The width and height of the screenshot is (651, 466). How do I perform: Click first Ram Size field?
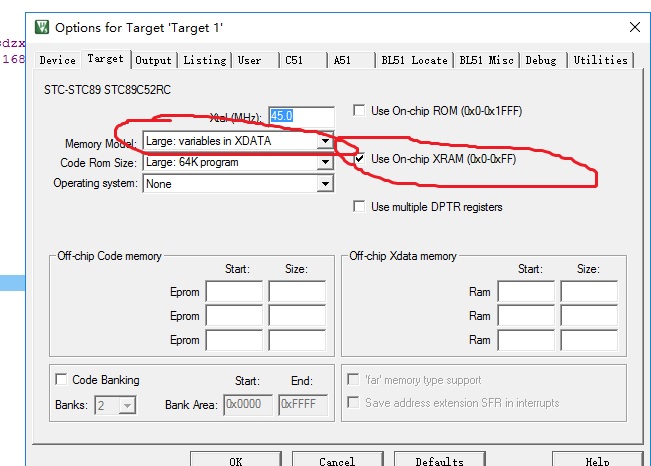click(589, 292)
